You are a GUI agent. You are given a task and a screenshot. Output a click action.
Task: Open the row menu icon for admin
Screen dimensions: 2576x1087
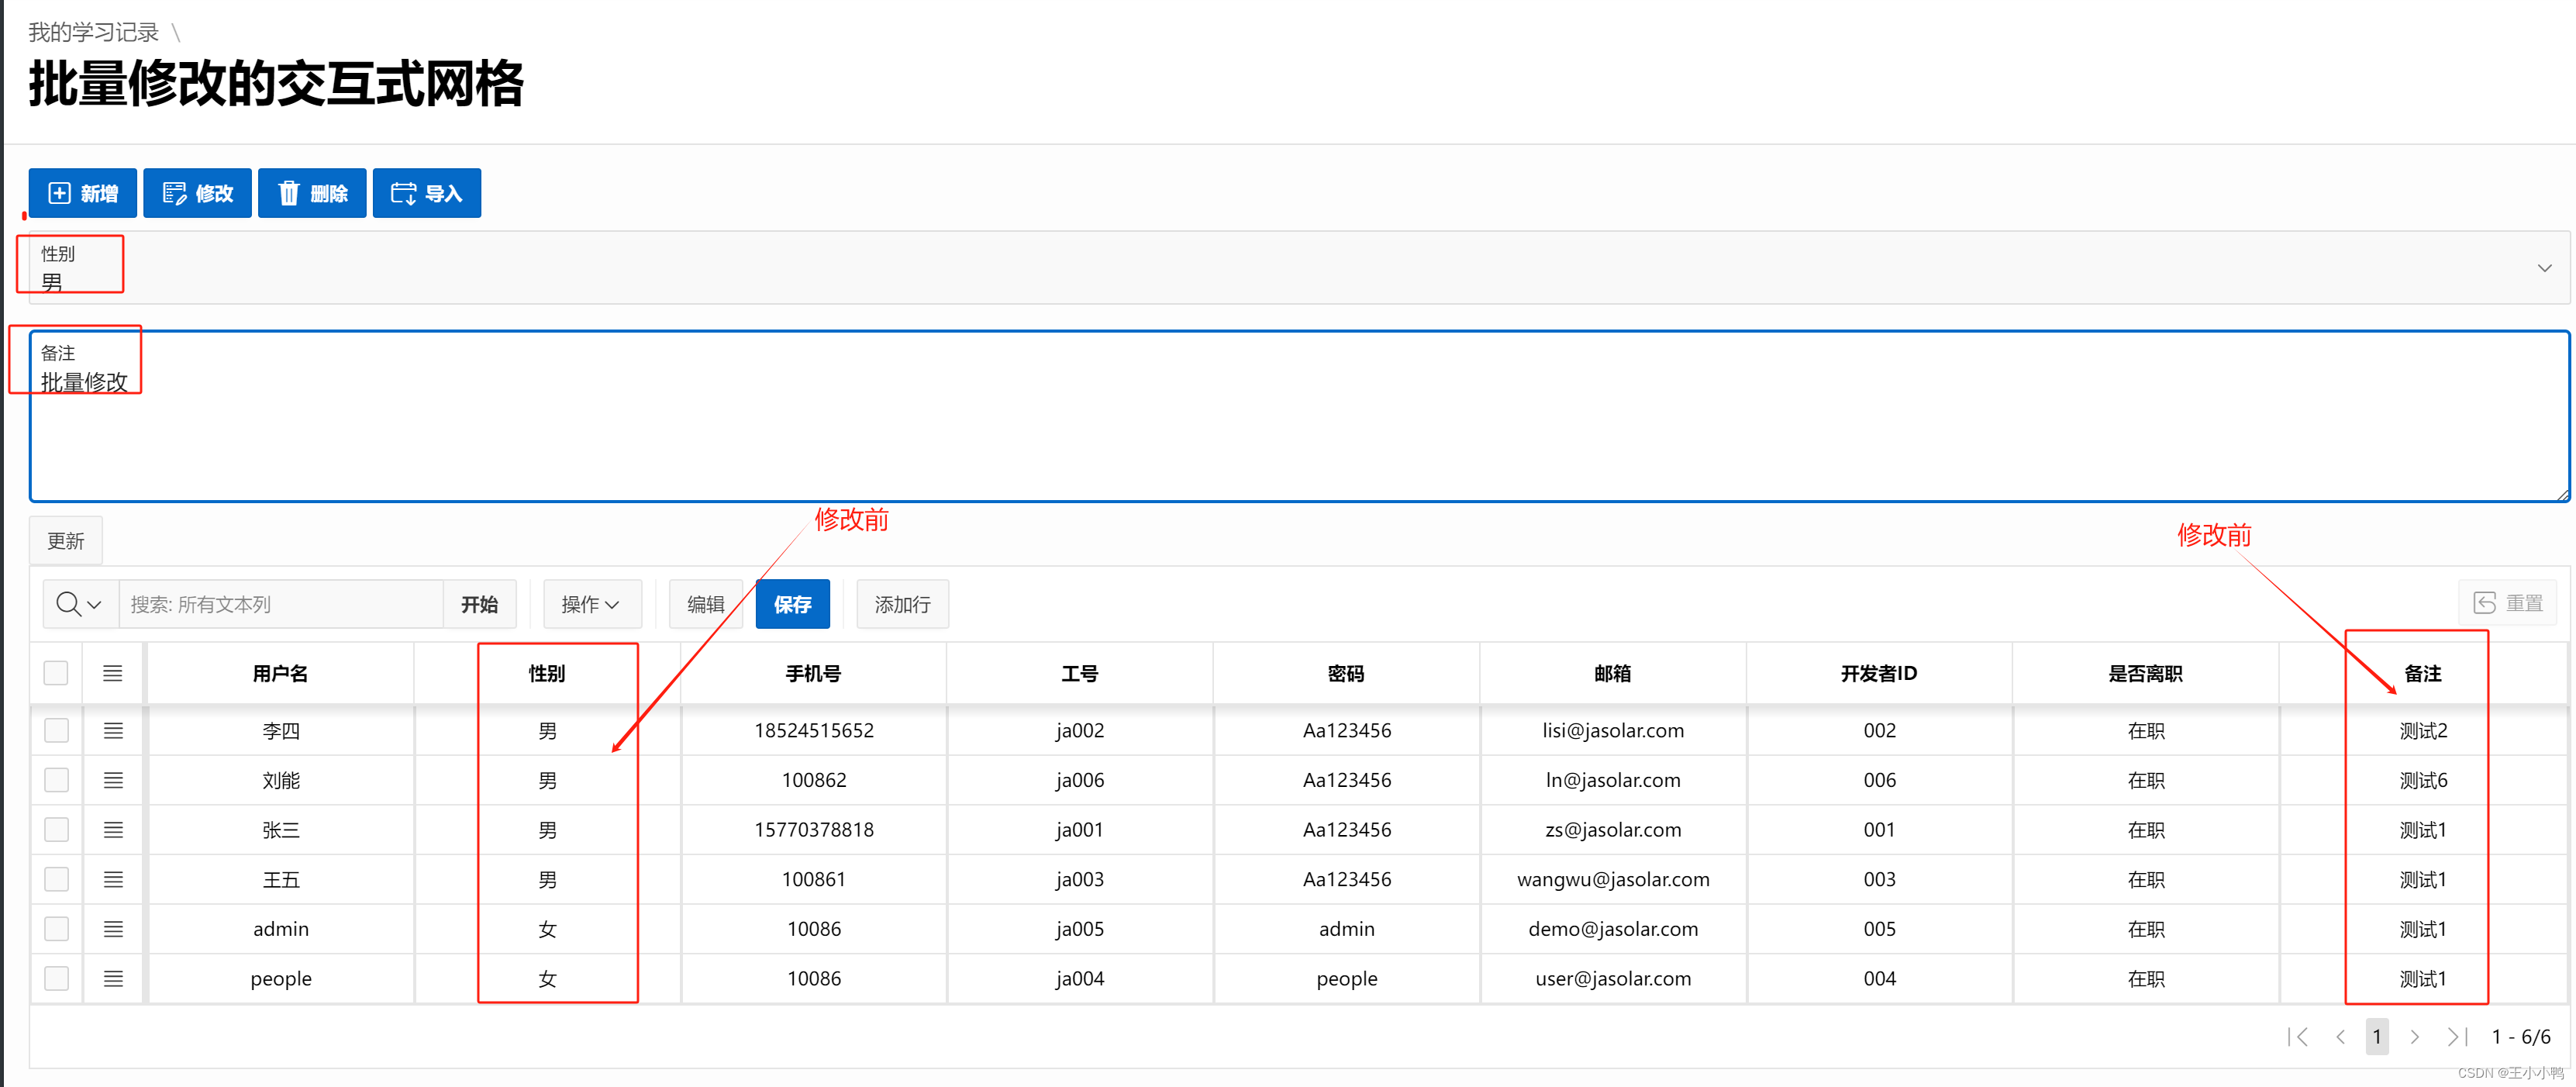(x=113, y=929)
